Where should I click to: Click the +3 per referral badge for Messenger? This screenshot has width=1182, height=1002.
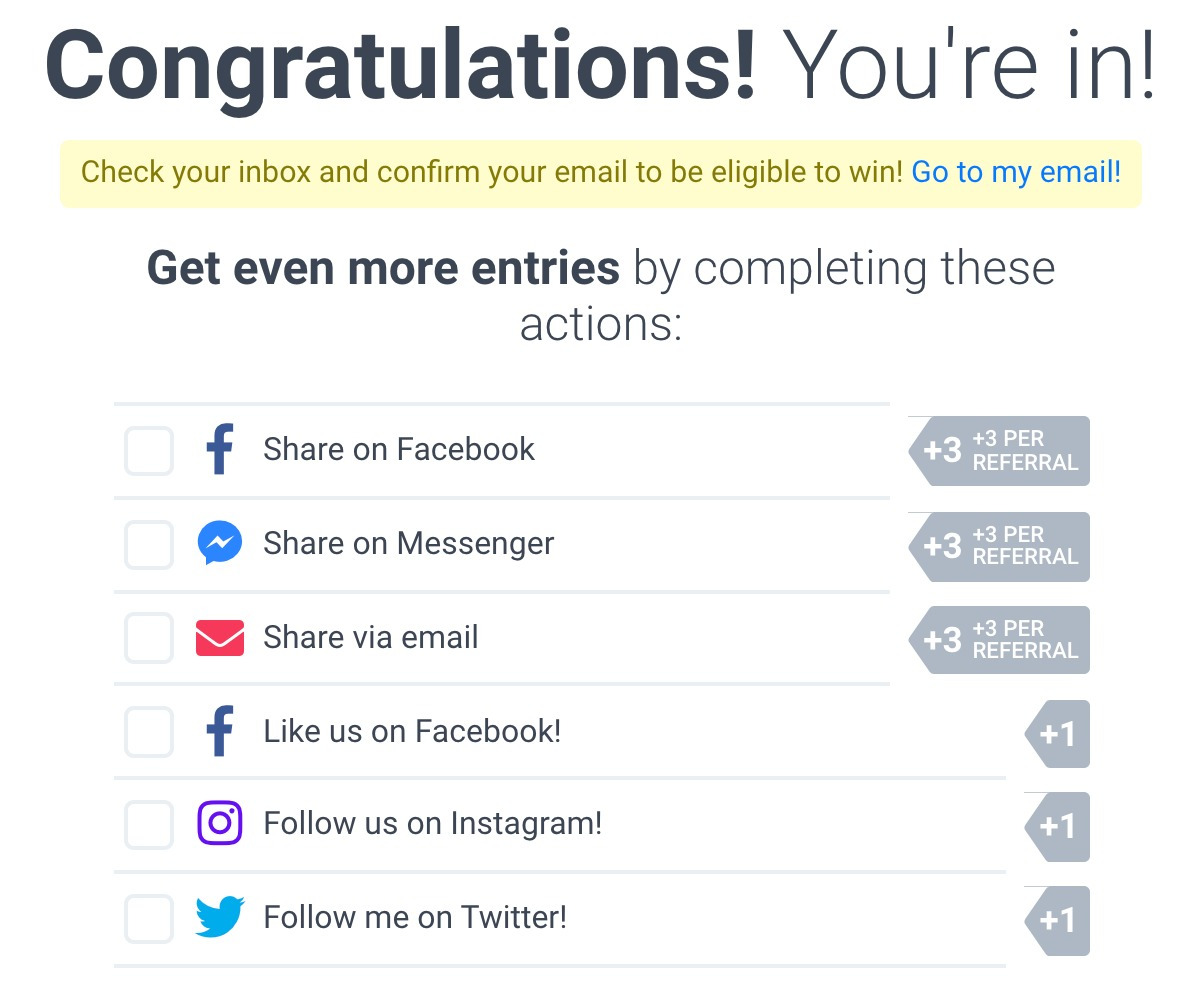[x=998, y=546]
